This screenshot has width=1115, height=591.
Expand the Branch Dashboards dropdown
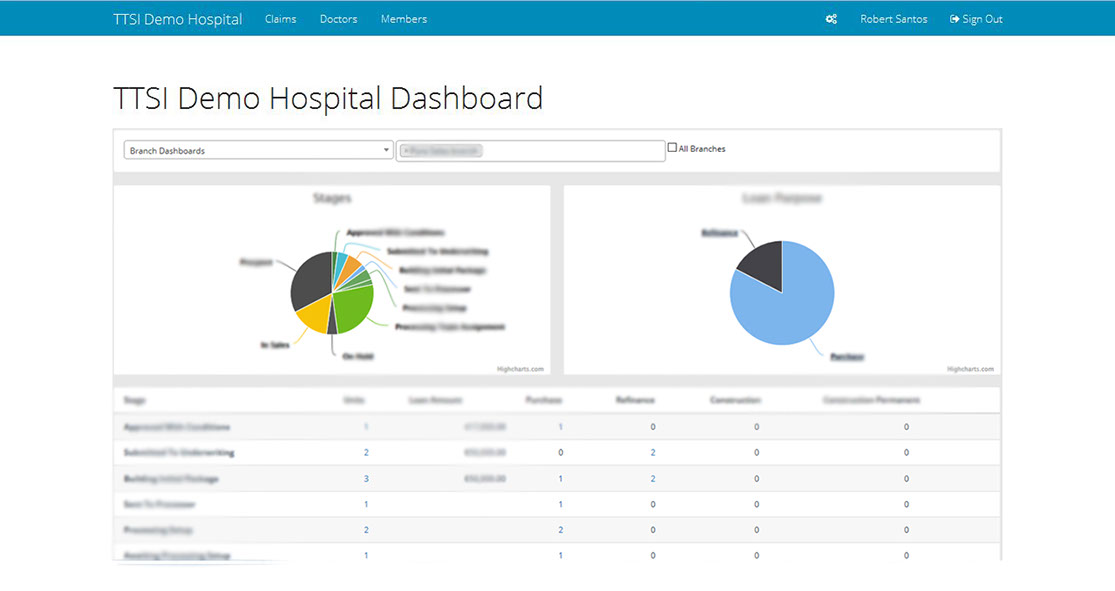258,150
